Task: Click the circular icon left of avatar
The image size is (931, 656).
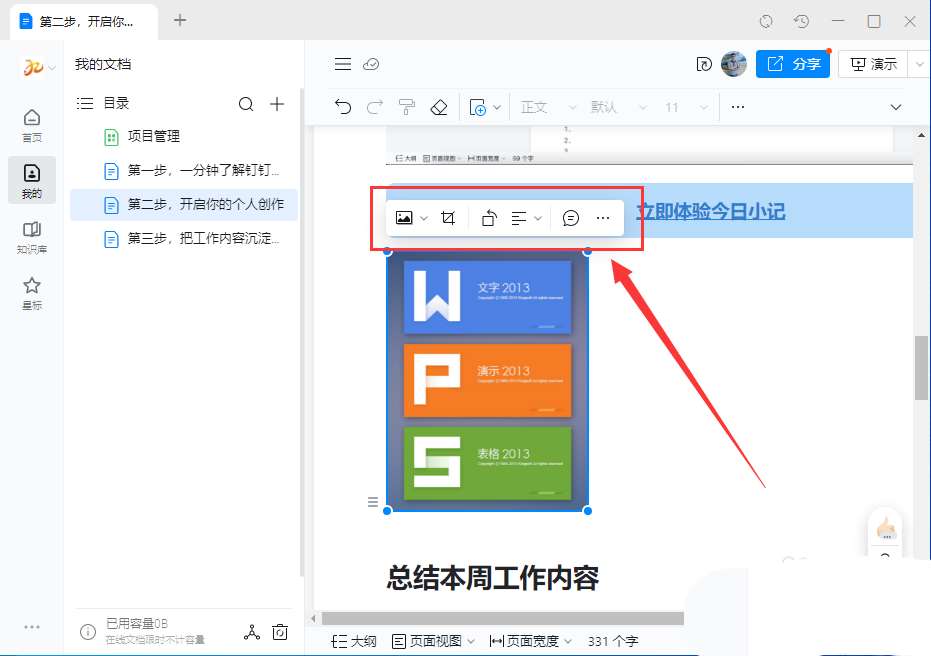Action: pos(704,64)
